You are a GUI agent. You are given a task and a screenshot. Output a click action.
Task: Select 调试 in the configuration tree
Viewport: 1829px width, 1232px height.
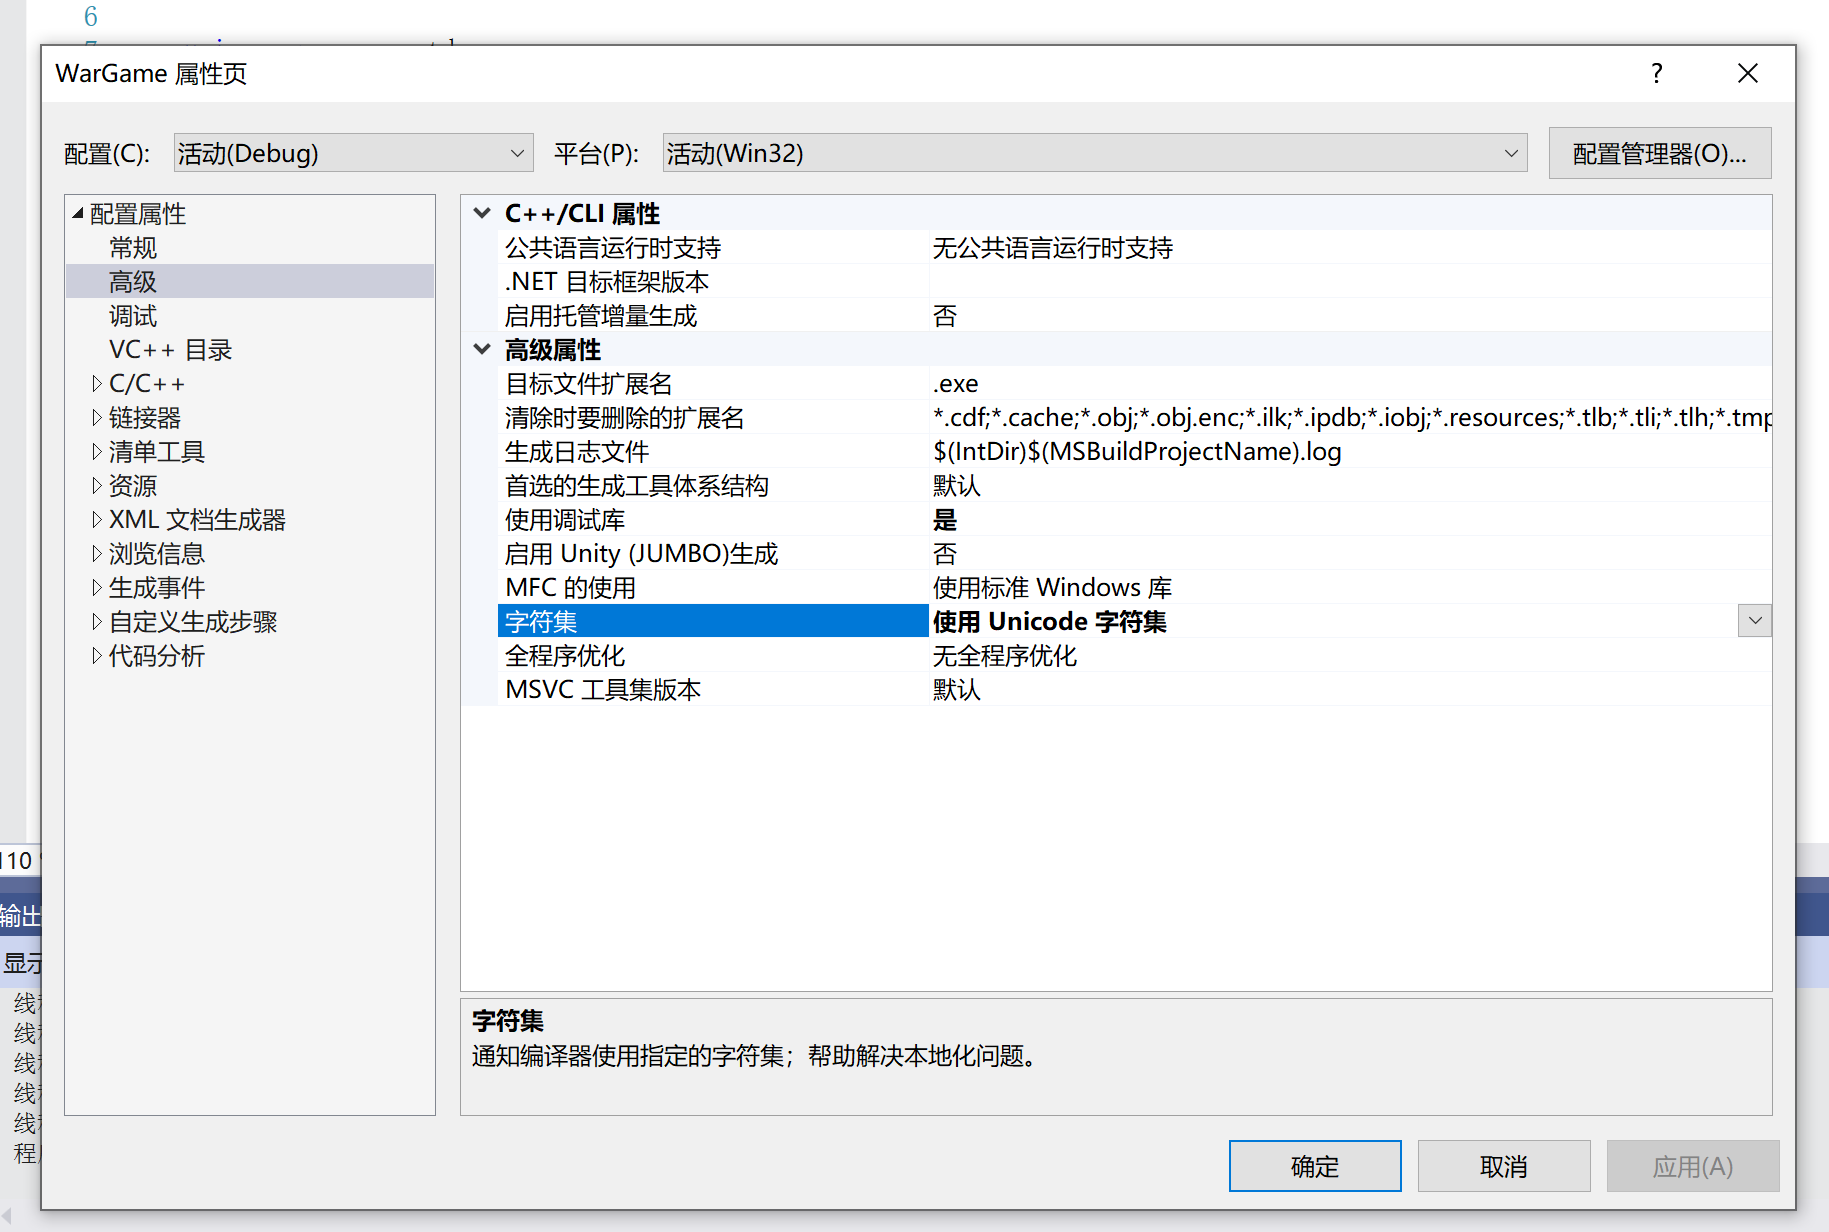(x=131, y=315)
